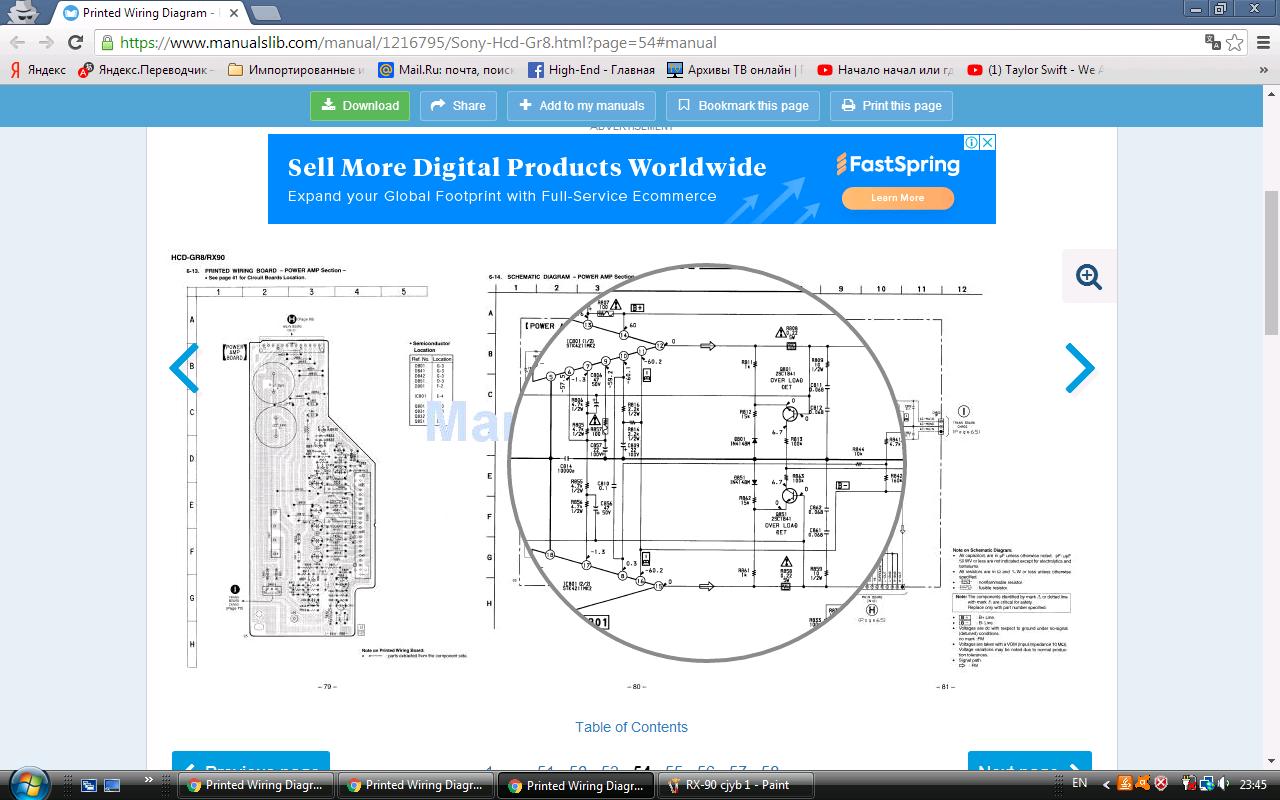This screenshot has width=1280, height=800.
Task: Click the green Download button
Action: (360, 105)
